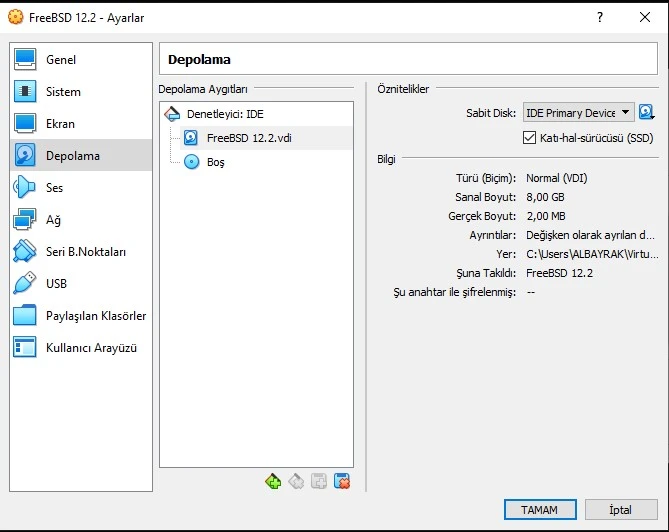
Task: Click the İptal button
Action: [x=621, y=510]
